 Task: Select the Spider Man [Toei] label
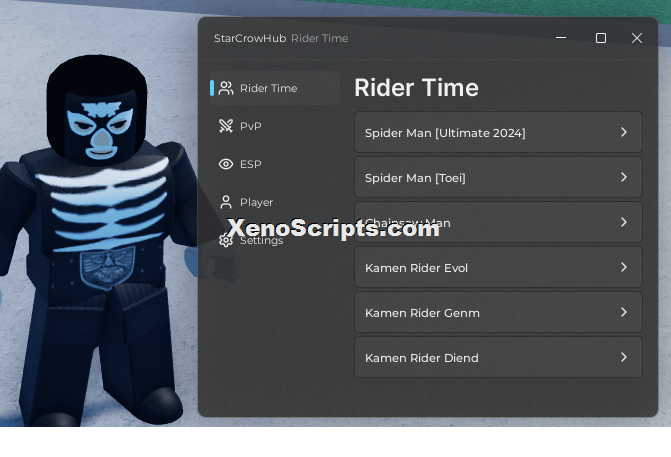(x=415, y=178)
